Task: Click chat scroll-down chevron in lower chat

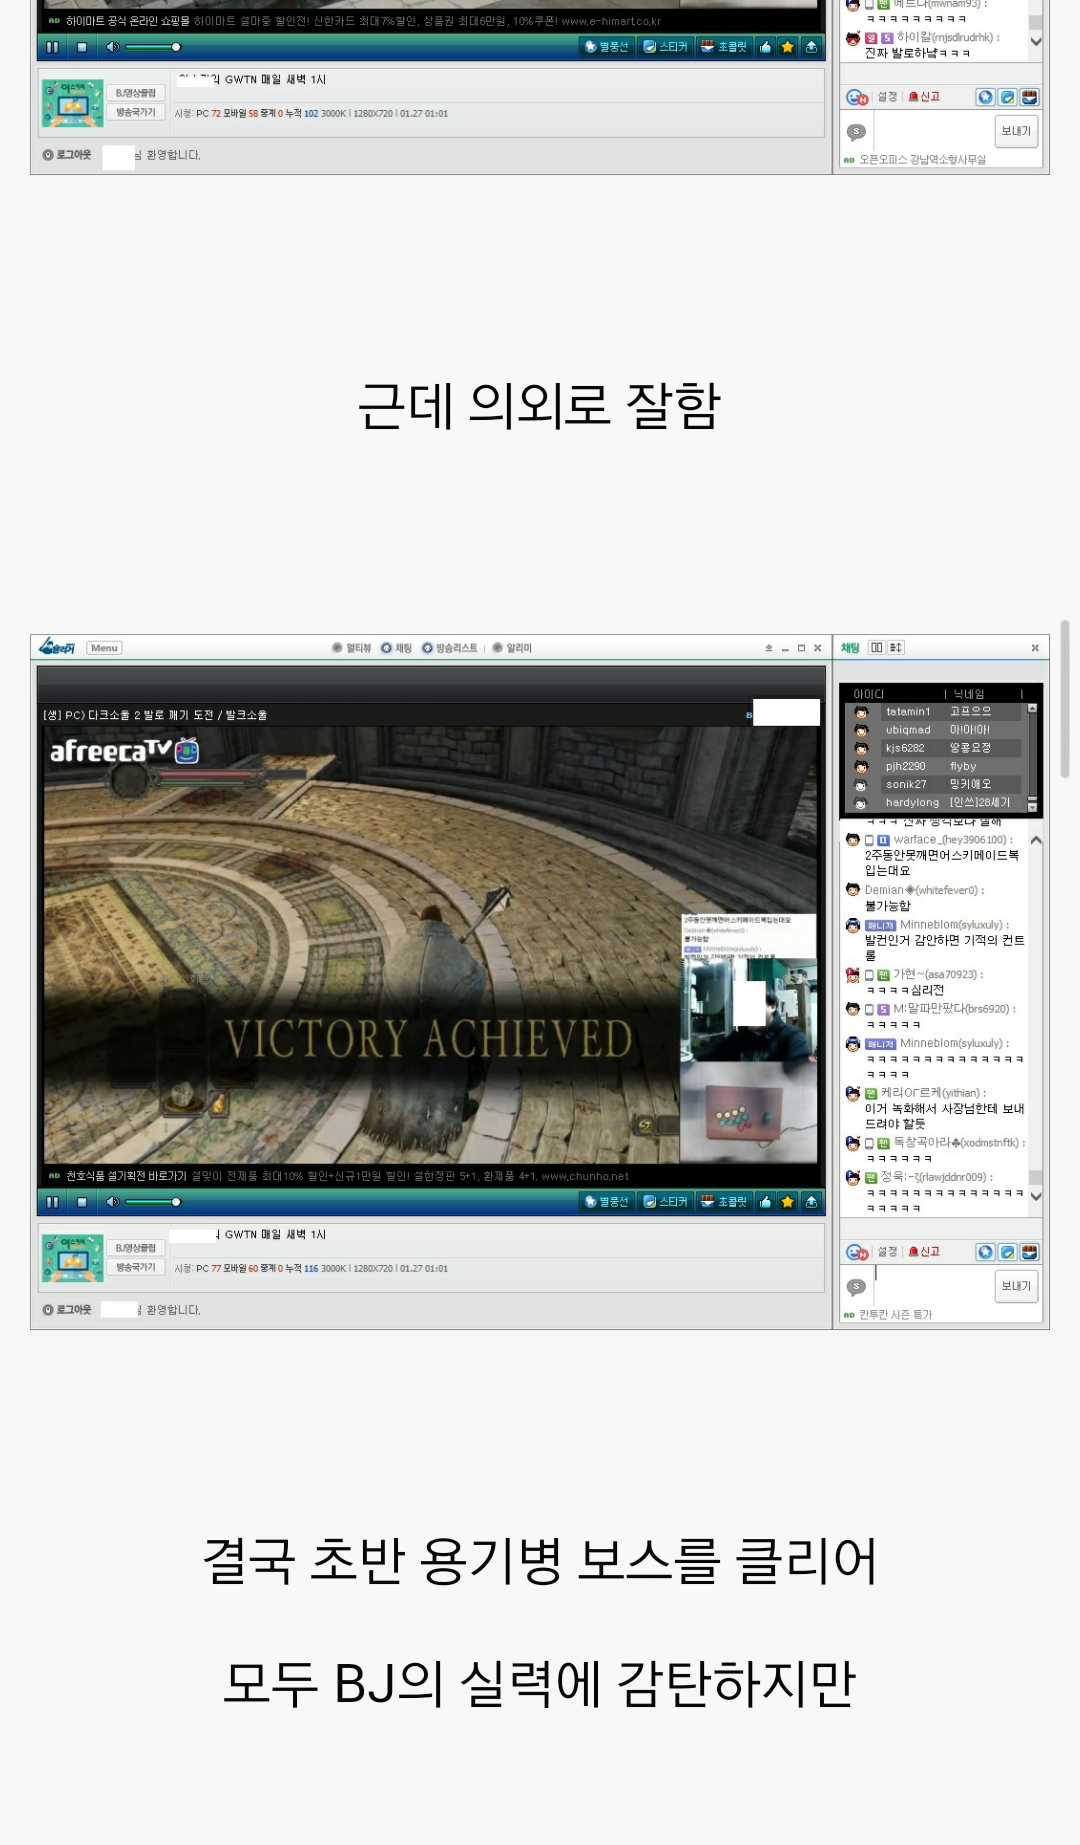Action: 1036,1196
